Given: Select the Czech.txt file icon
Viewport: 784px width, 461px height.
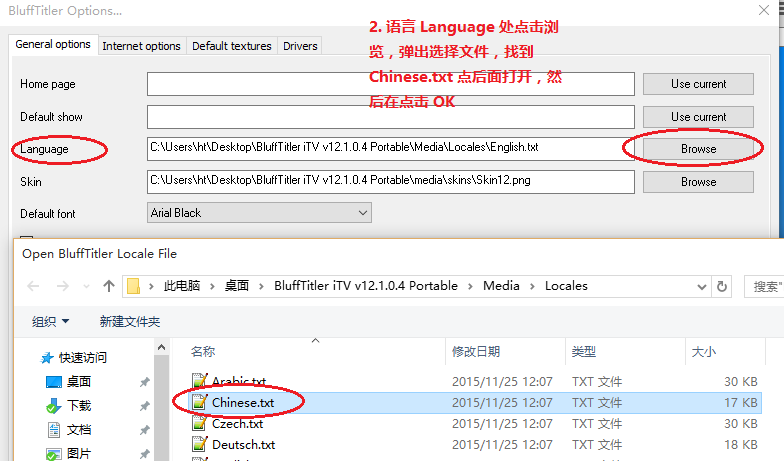Looking at the screenshot, I should 200,424.
